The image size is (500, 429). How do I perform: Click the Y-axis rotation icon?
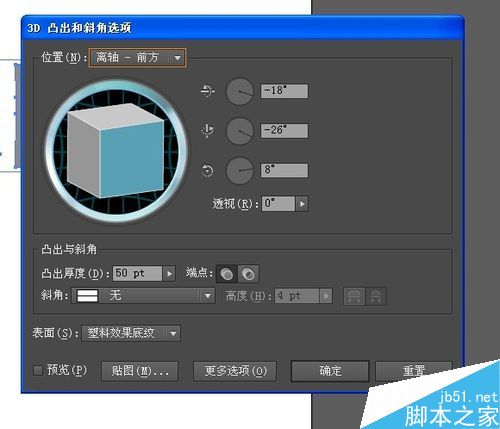[x=207, y=130]
